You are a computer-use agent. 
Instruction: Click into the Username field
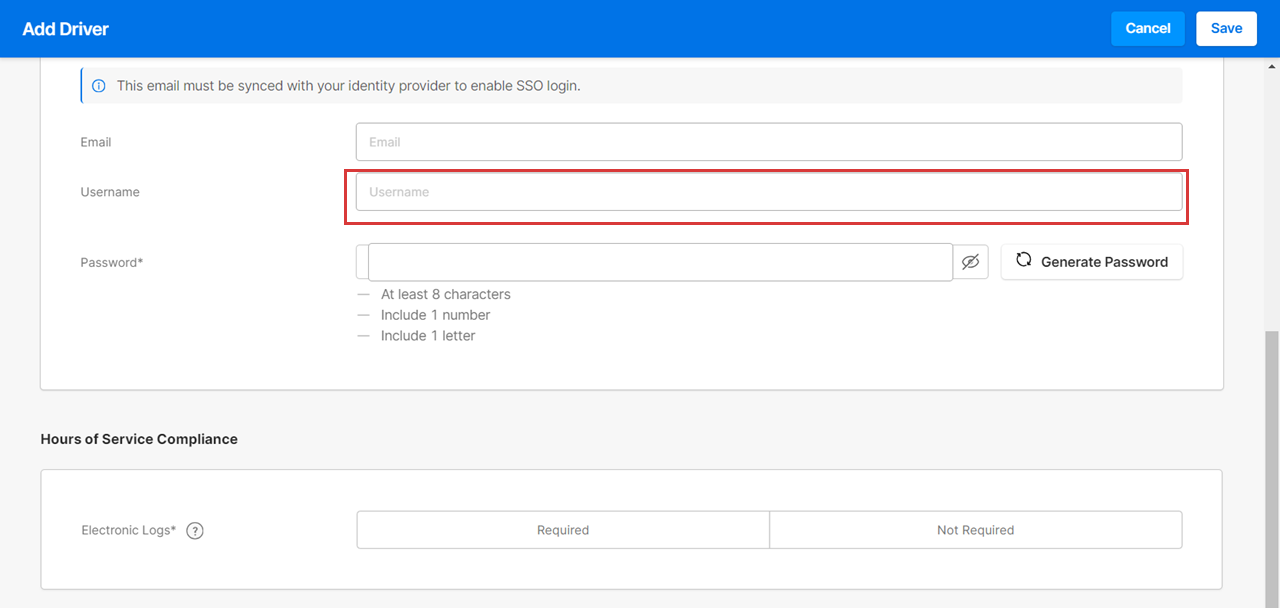(769, 192)
